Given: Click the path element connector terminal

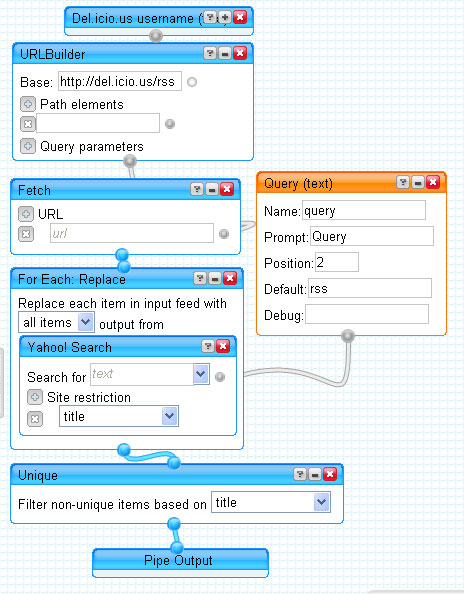Looking at the screenshot, I should tap(170, 124).
